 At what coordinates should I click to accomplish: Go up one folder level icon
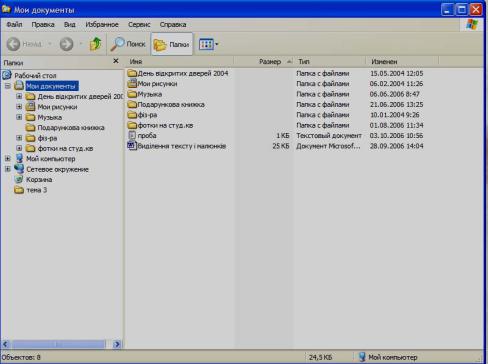96,44
